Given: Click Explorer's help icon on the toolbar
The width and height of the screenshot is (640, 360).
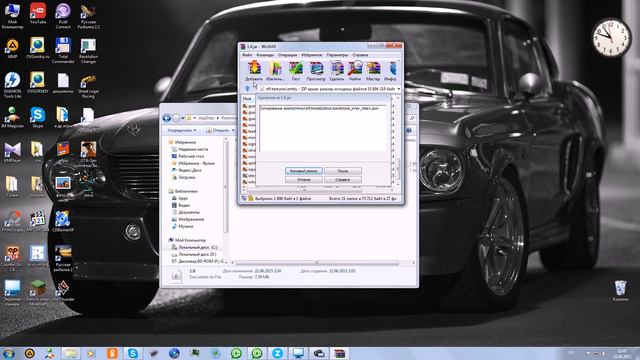Looking at the screenshot, I should coord(409,130).
